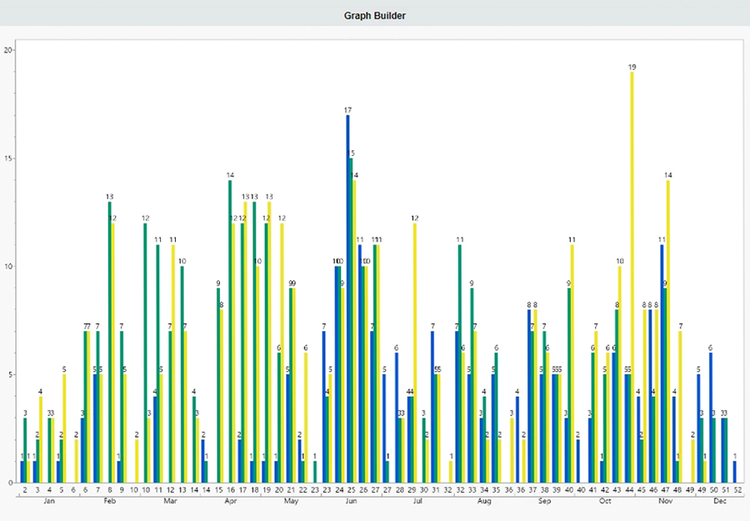Click the yellow bar labeled 14 in November

coord(668,330)
